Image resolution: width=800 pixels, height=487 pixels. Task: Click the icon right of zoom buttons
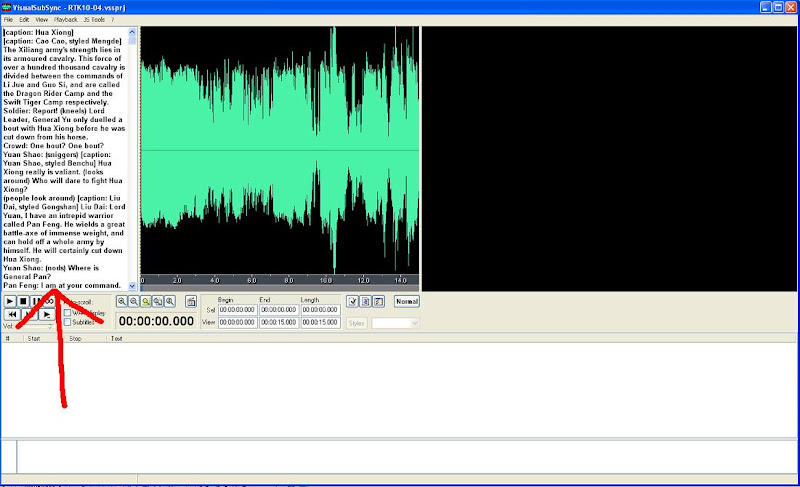pos(191,301)
